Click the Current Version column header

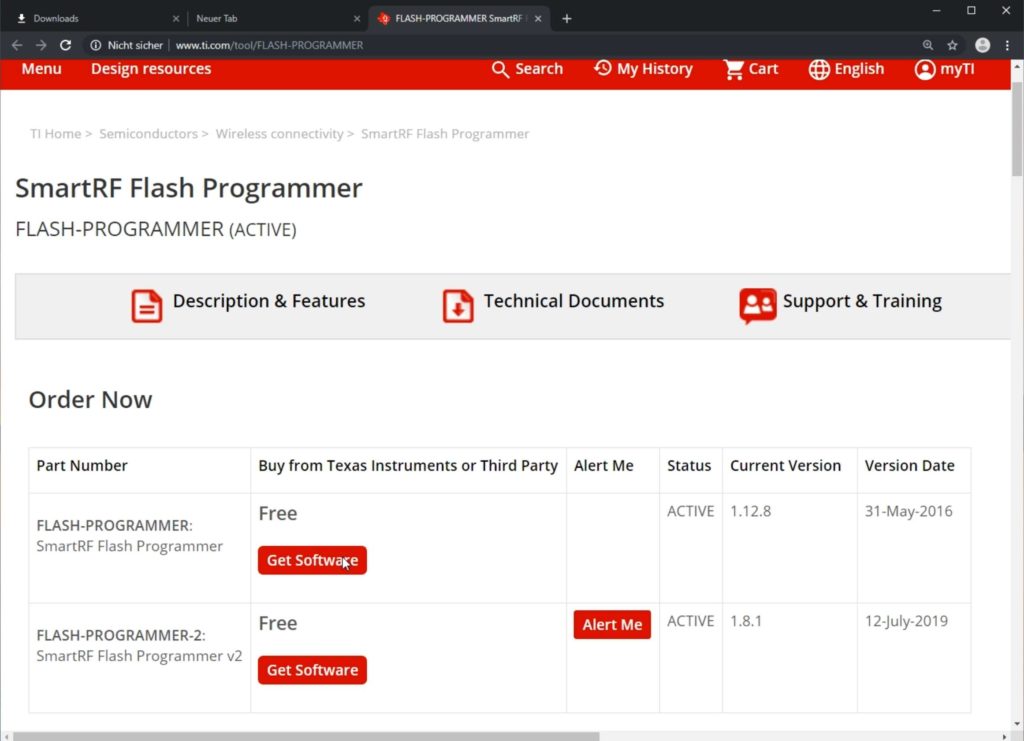(x=785, y=465)
